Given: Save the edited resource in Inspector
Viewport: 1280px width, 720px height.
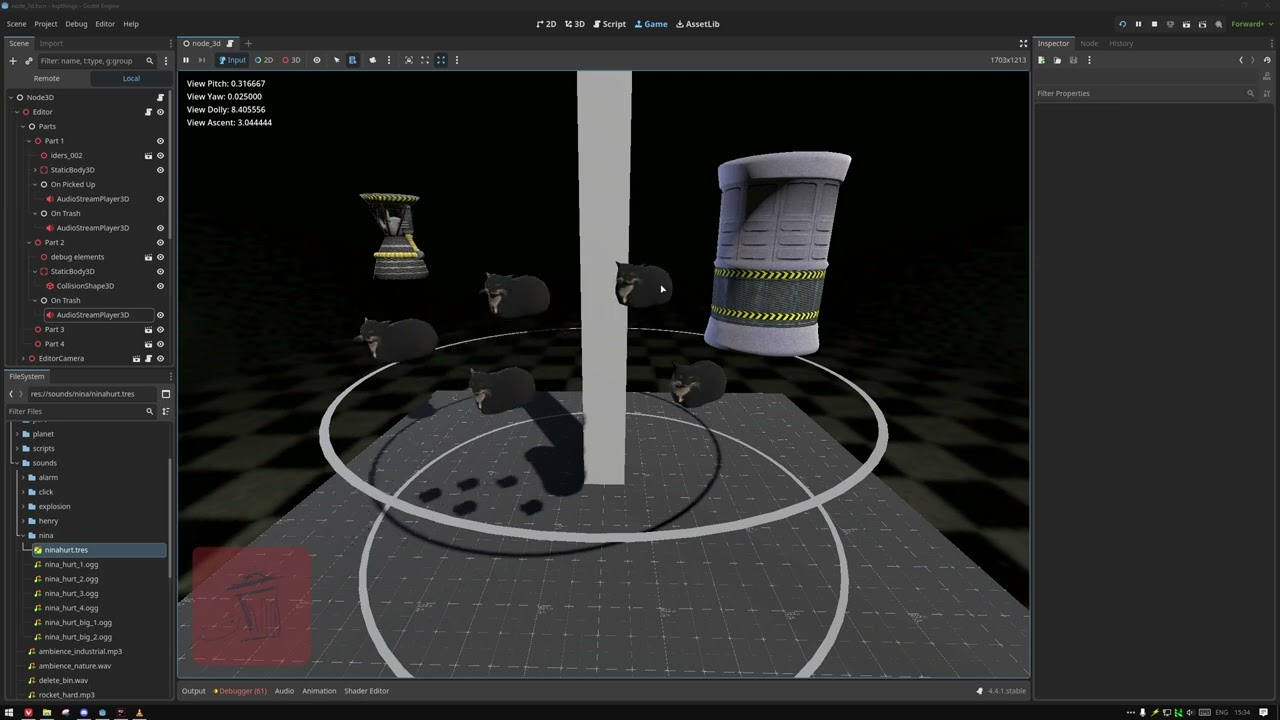Looking at the screenshot, I should [1073, 60].
